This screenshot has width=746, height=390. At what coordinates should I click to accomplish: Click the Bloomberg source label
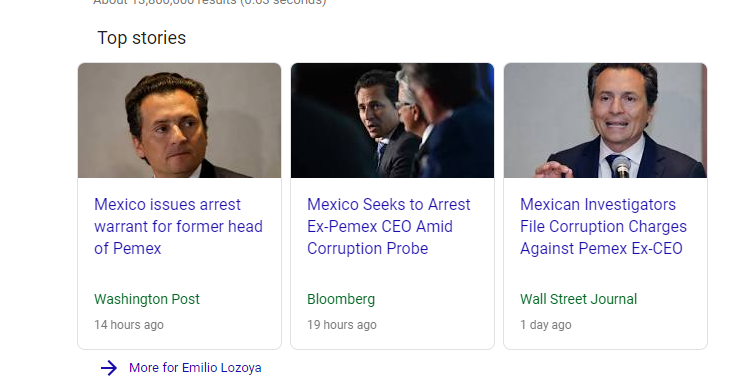click(341, 299)
